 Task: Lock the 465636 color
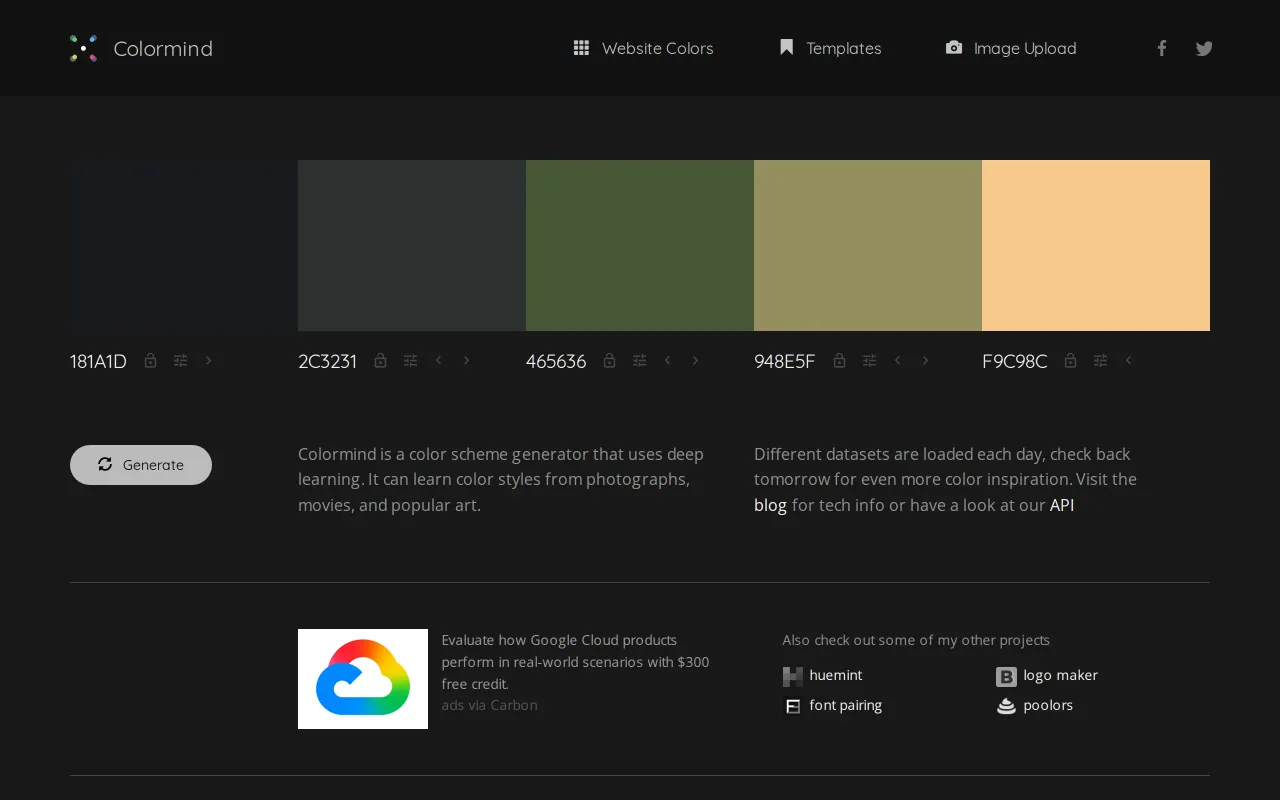(x=609, y=361)
